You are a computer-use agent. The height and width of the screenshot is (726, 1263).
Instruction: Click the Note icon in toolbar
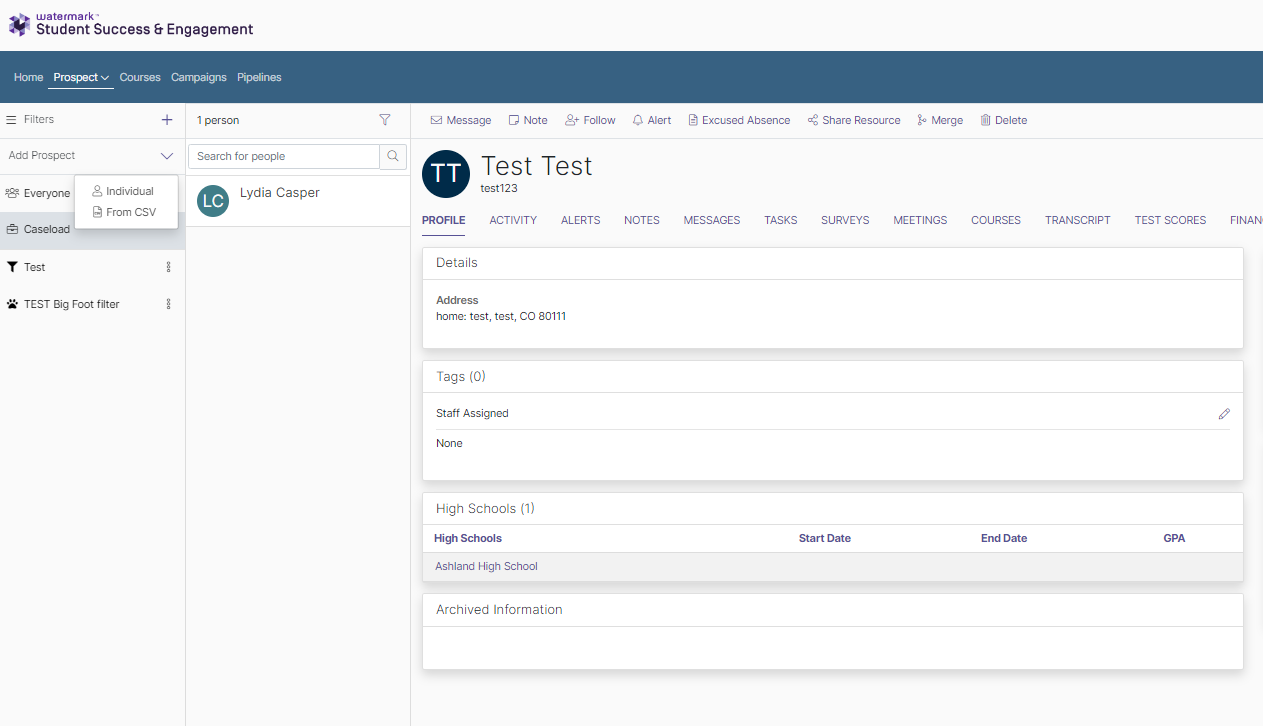click(514, 120)
